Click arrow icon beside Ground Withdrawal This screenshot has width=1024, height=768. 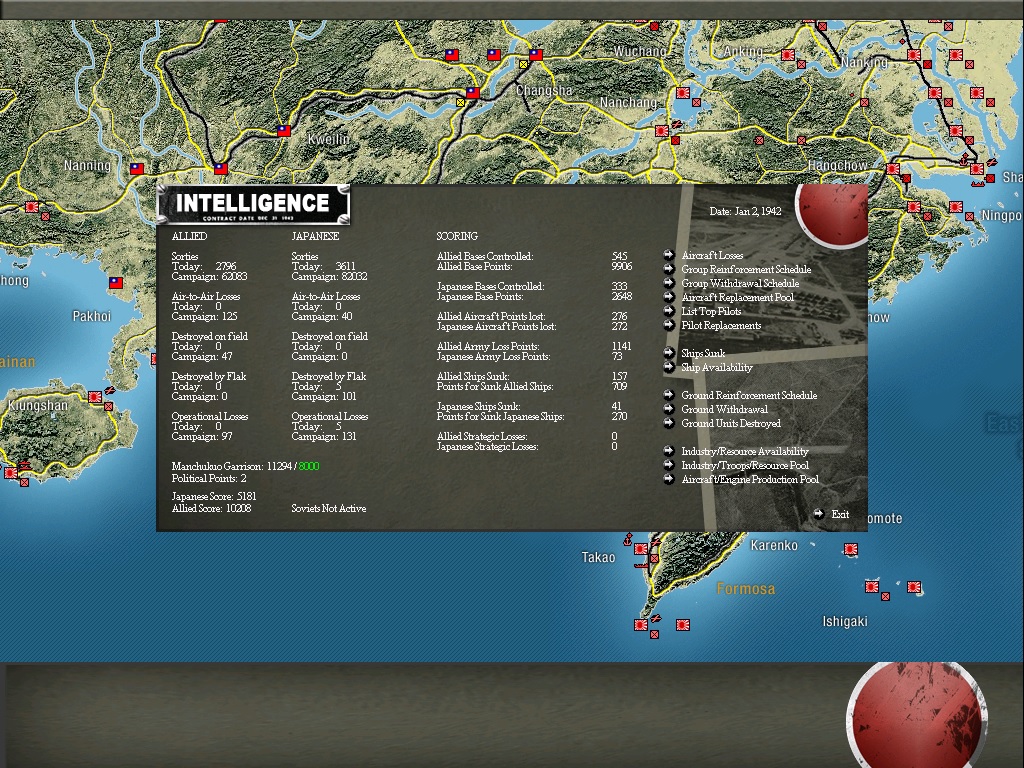[x=669, y=409]
